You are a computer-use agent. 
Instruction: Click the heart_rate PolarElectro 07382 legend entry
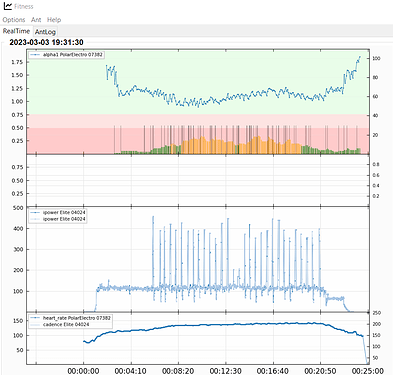pyautogui.click(x=71, y=318)
